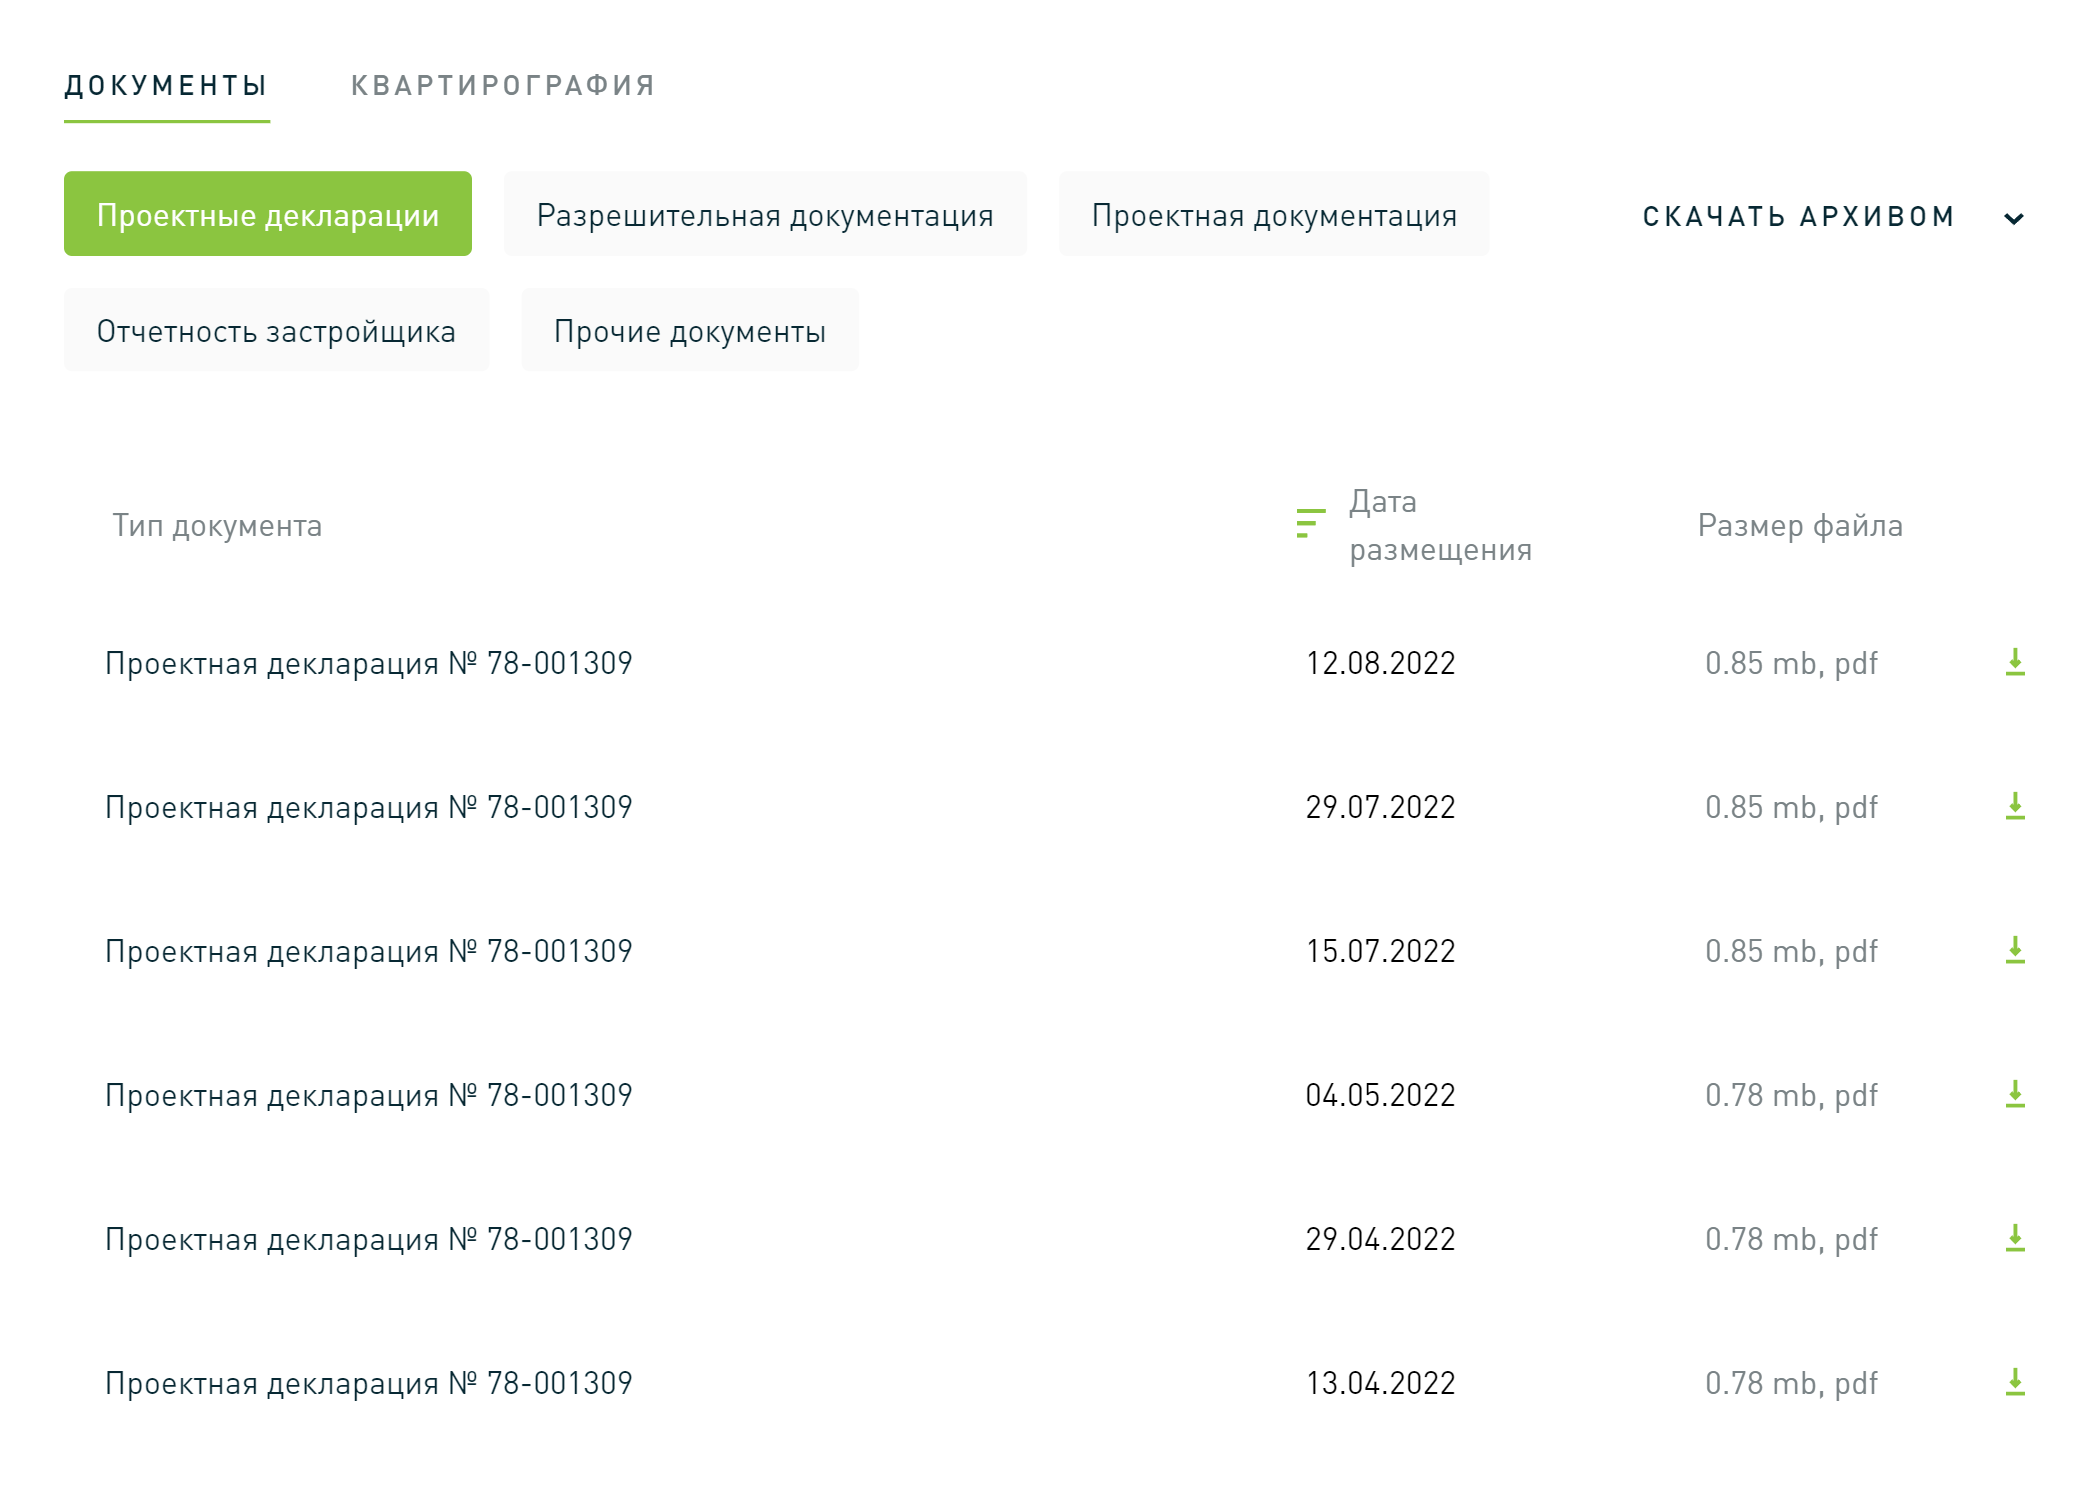The image size is (2096, 1498).
Task: Expand the Скачать архивом chevron
Action: 2014,218
